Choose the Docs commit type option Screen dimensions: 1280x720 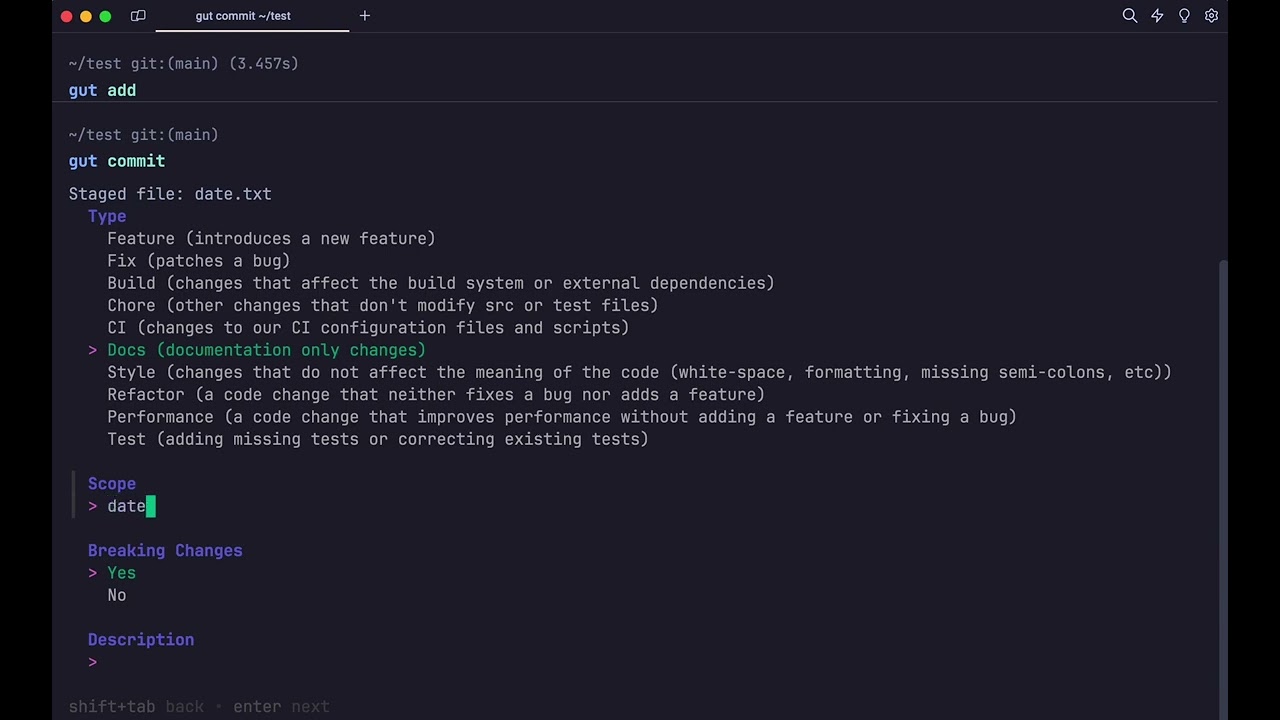(x=266, y=350)
